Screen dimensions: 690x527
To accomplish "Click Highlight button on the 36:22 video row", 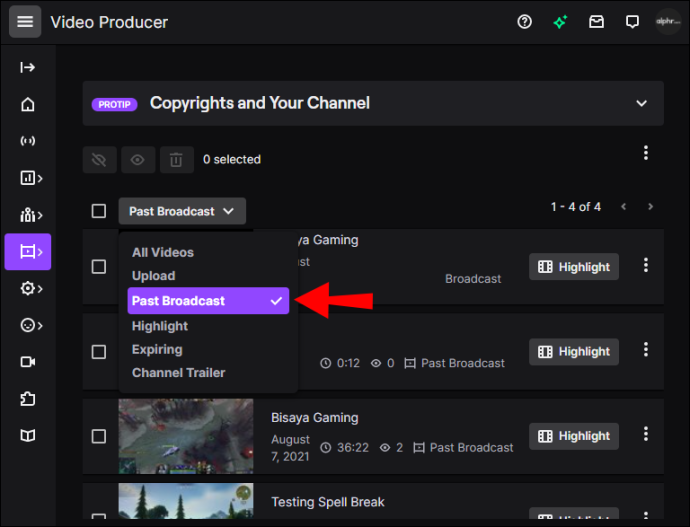I will (x=574, y=436).
